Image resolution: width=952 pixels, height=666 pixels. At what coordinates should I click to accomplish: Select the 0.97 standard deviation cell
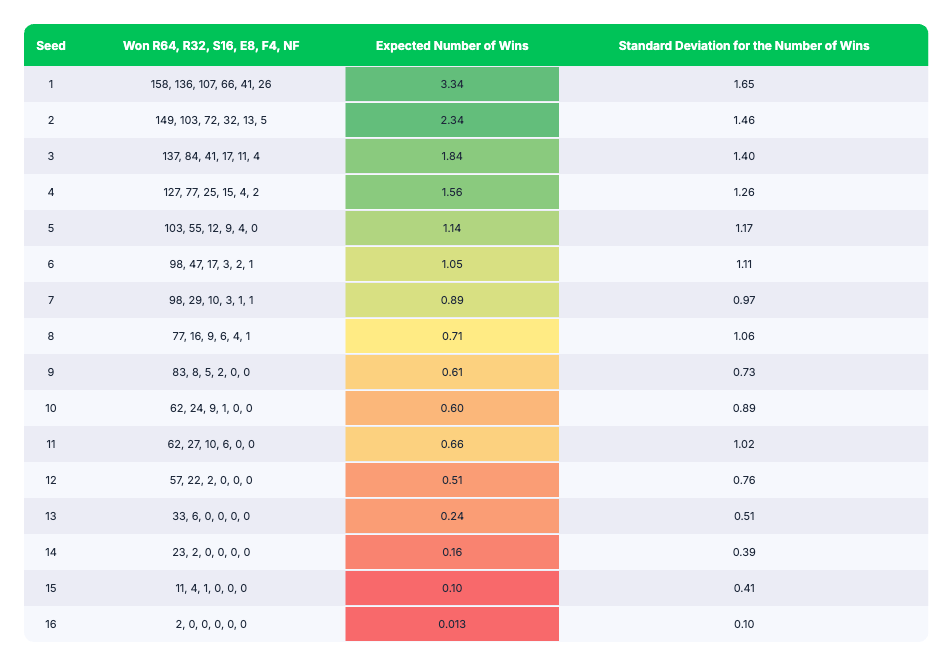(743, 300)
